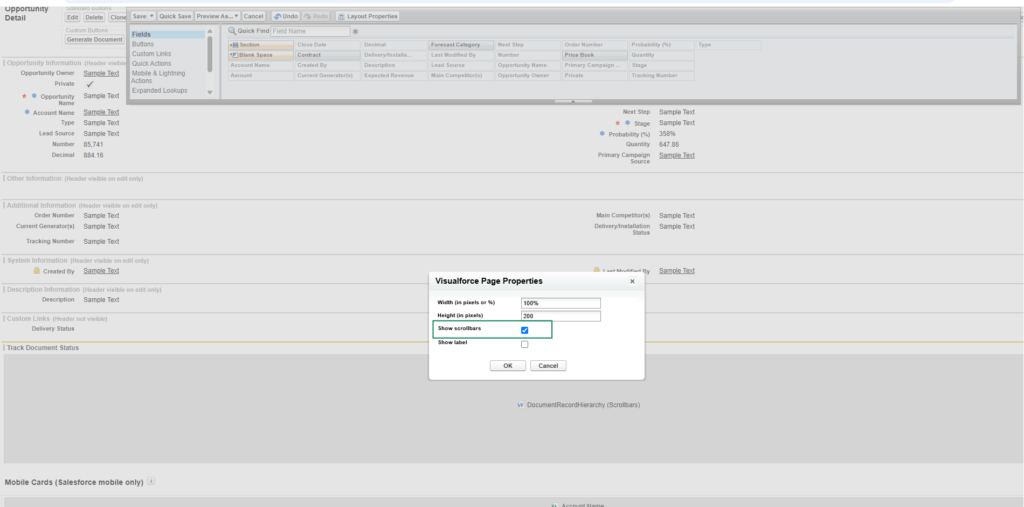
Task: Click the blue dot beside Probability (%)
Action: [x=602, y=134]
